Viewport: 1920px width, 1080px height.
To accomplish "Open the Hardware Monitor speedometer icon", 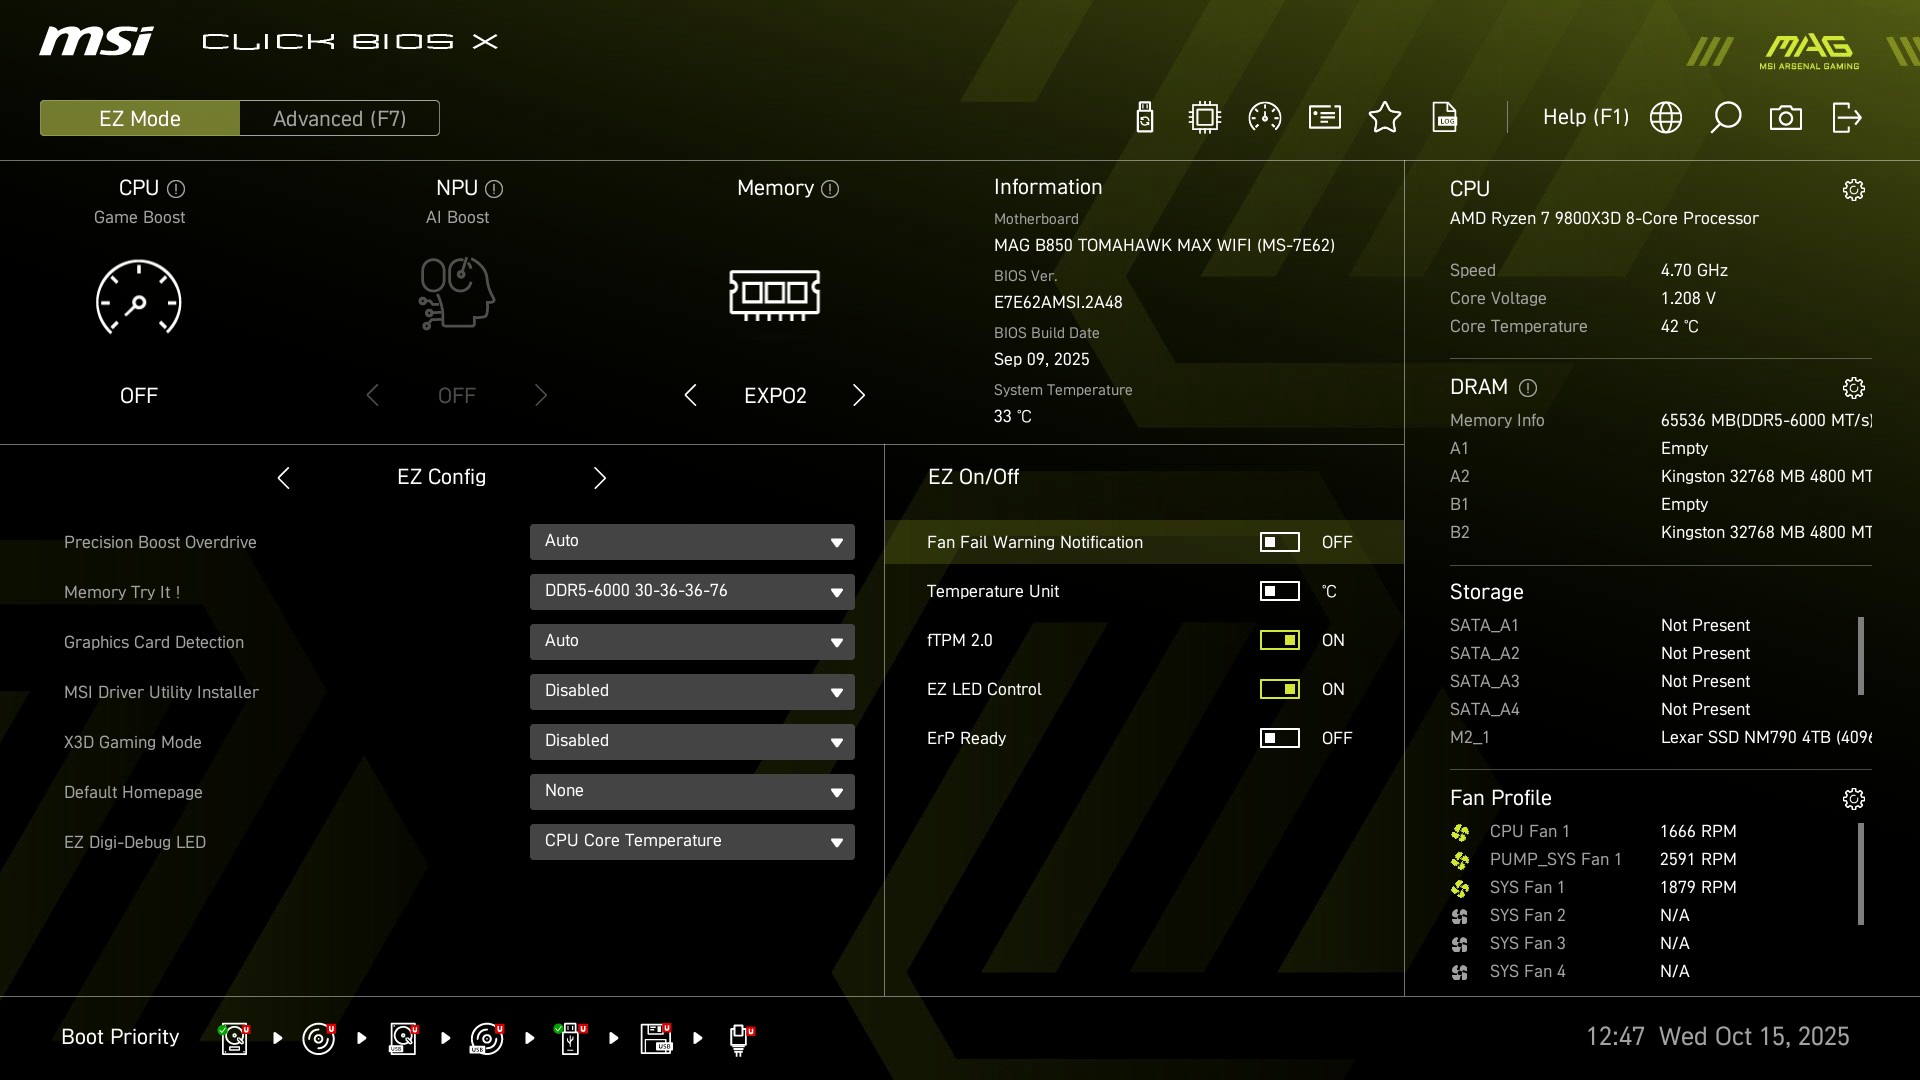I will pyautogui.click(x=1264, y=117).
